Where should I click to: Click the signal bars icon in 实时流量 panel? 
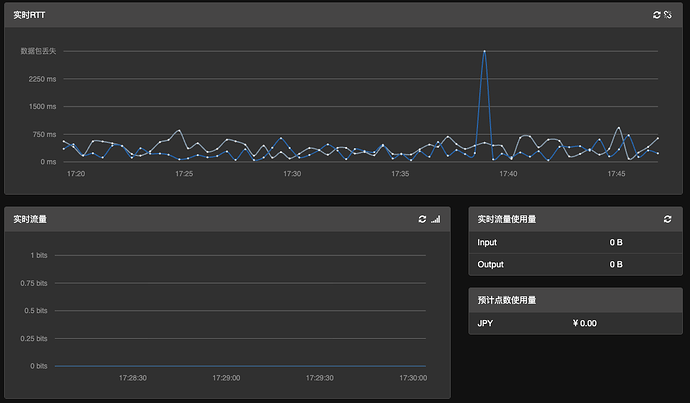[x=436, y=219]
